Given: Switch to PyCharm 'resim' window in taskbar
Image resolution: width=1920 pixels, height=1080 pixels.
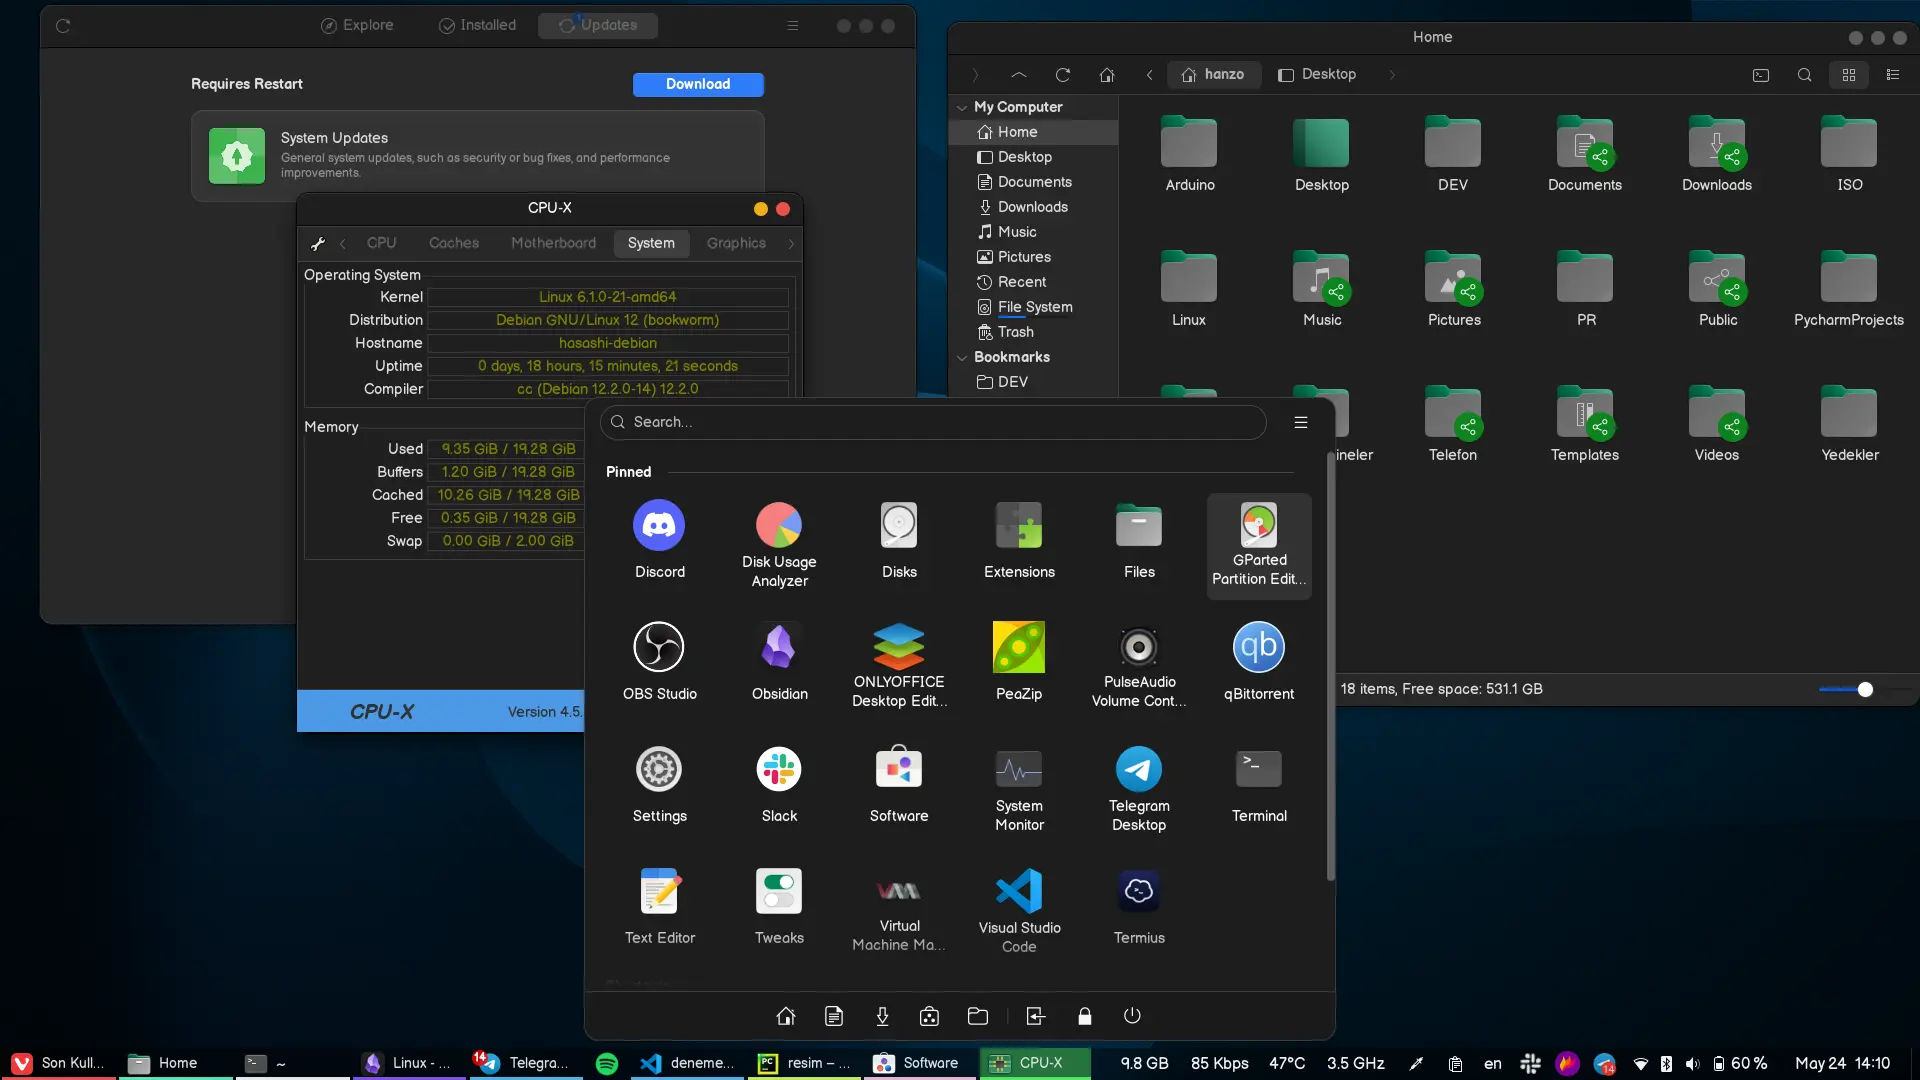Looking at the screenshot, I should tap(805, 1063).
